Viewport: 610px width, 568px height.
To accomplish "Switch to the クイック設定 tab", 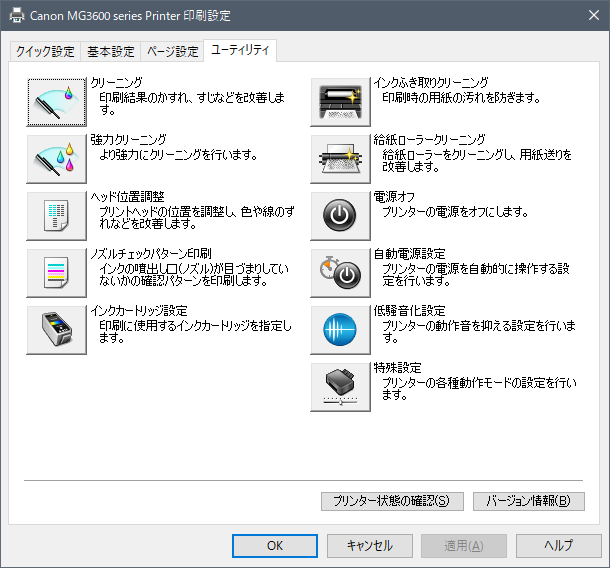I will click(45, 52).
